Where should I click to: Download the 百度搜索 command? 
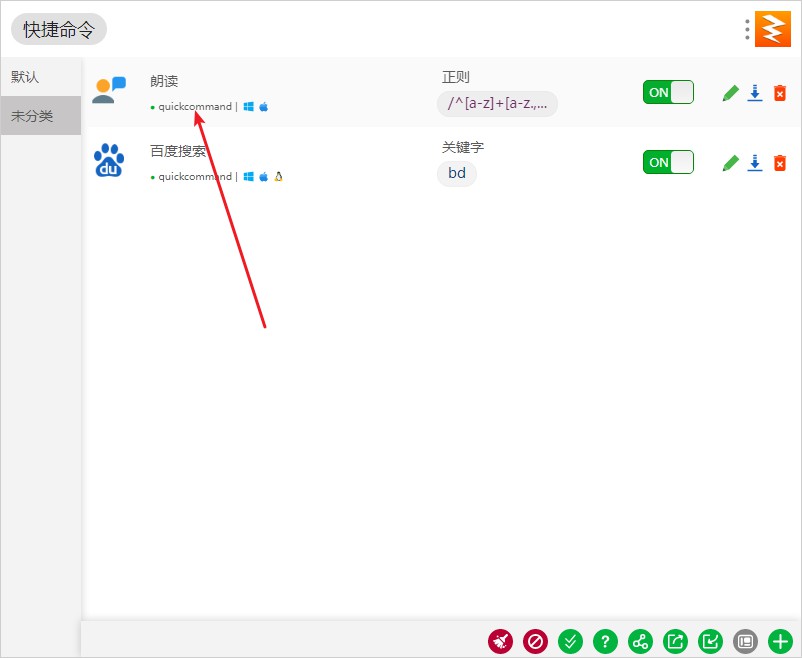(x=755, y=163)
